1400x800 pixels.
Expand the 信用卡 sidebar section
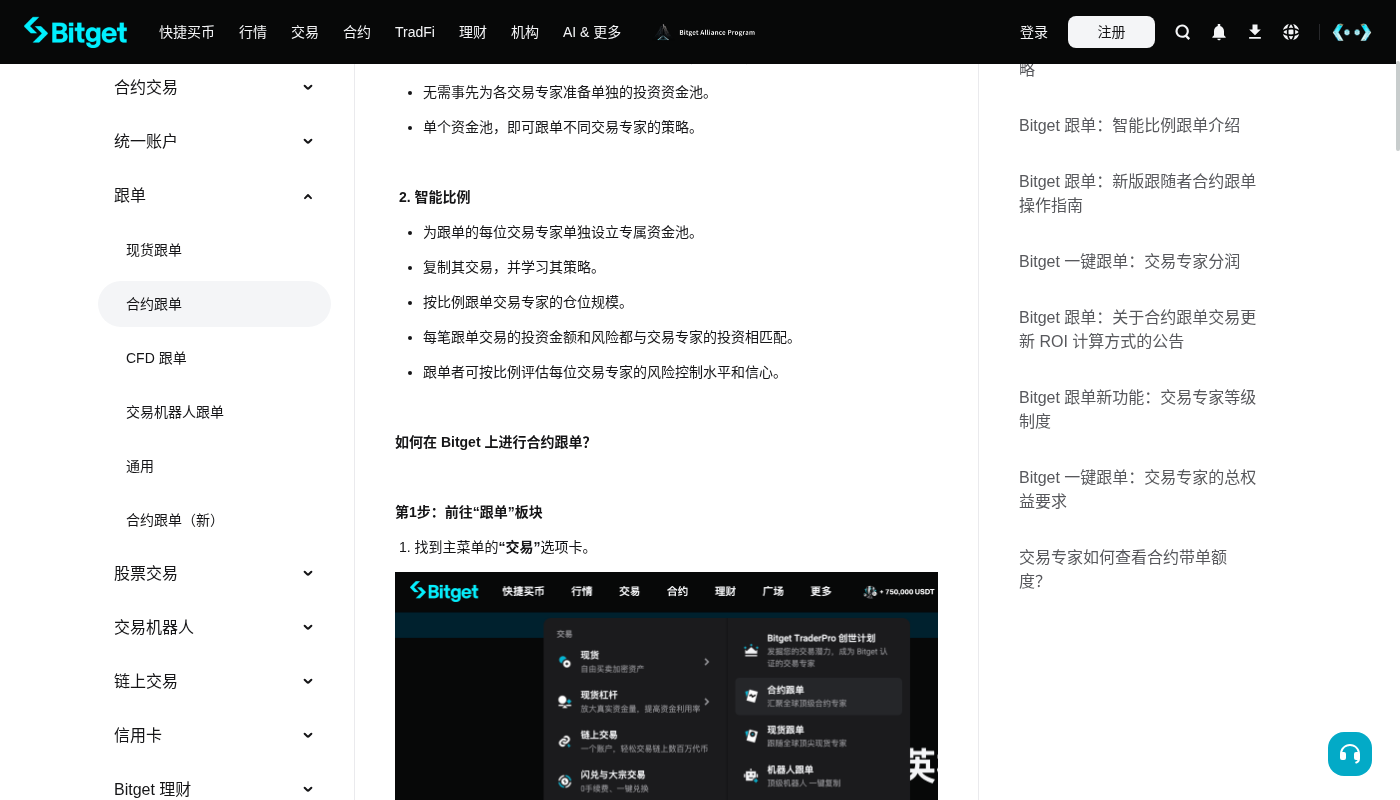214,735
